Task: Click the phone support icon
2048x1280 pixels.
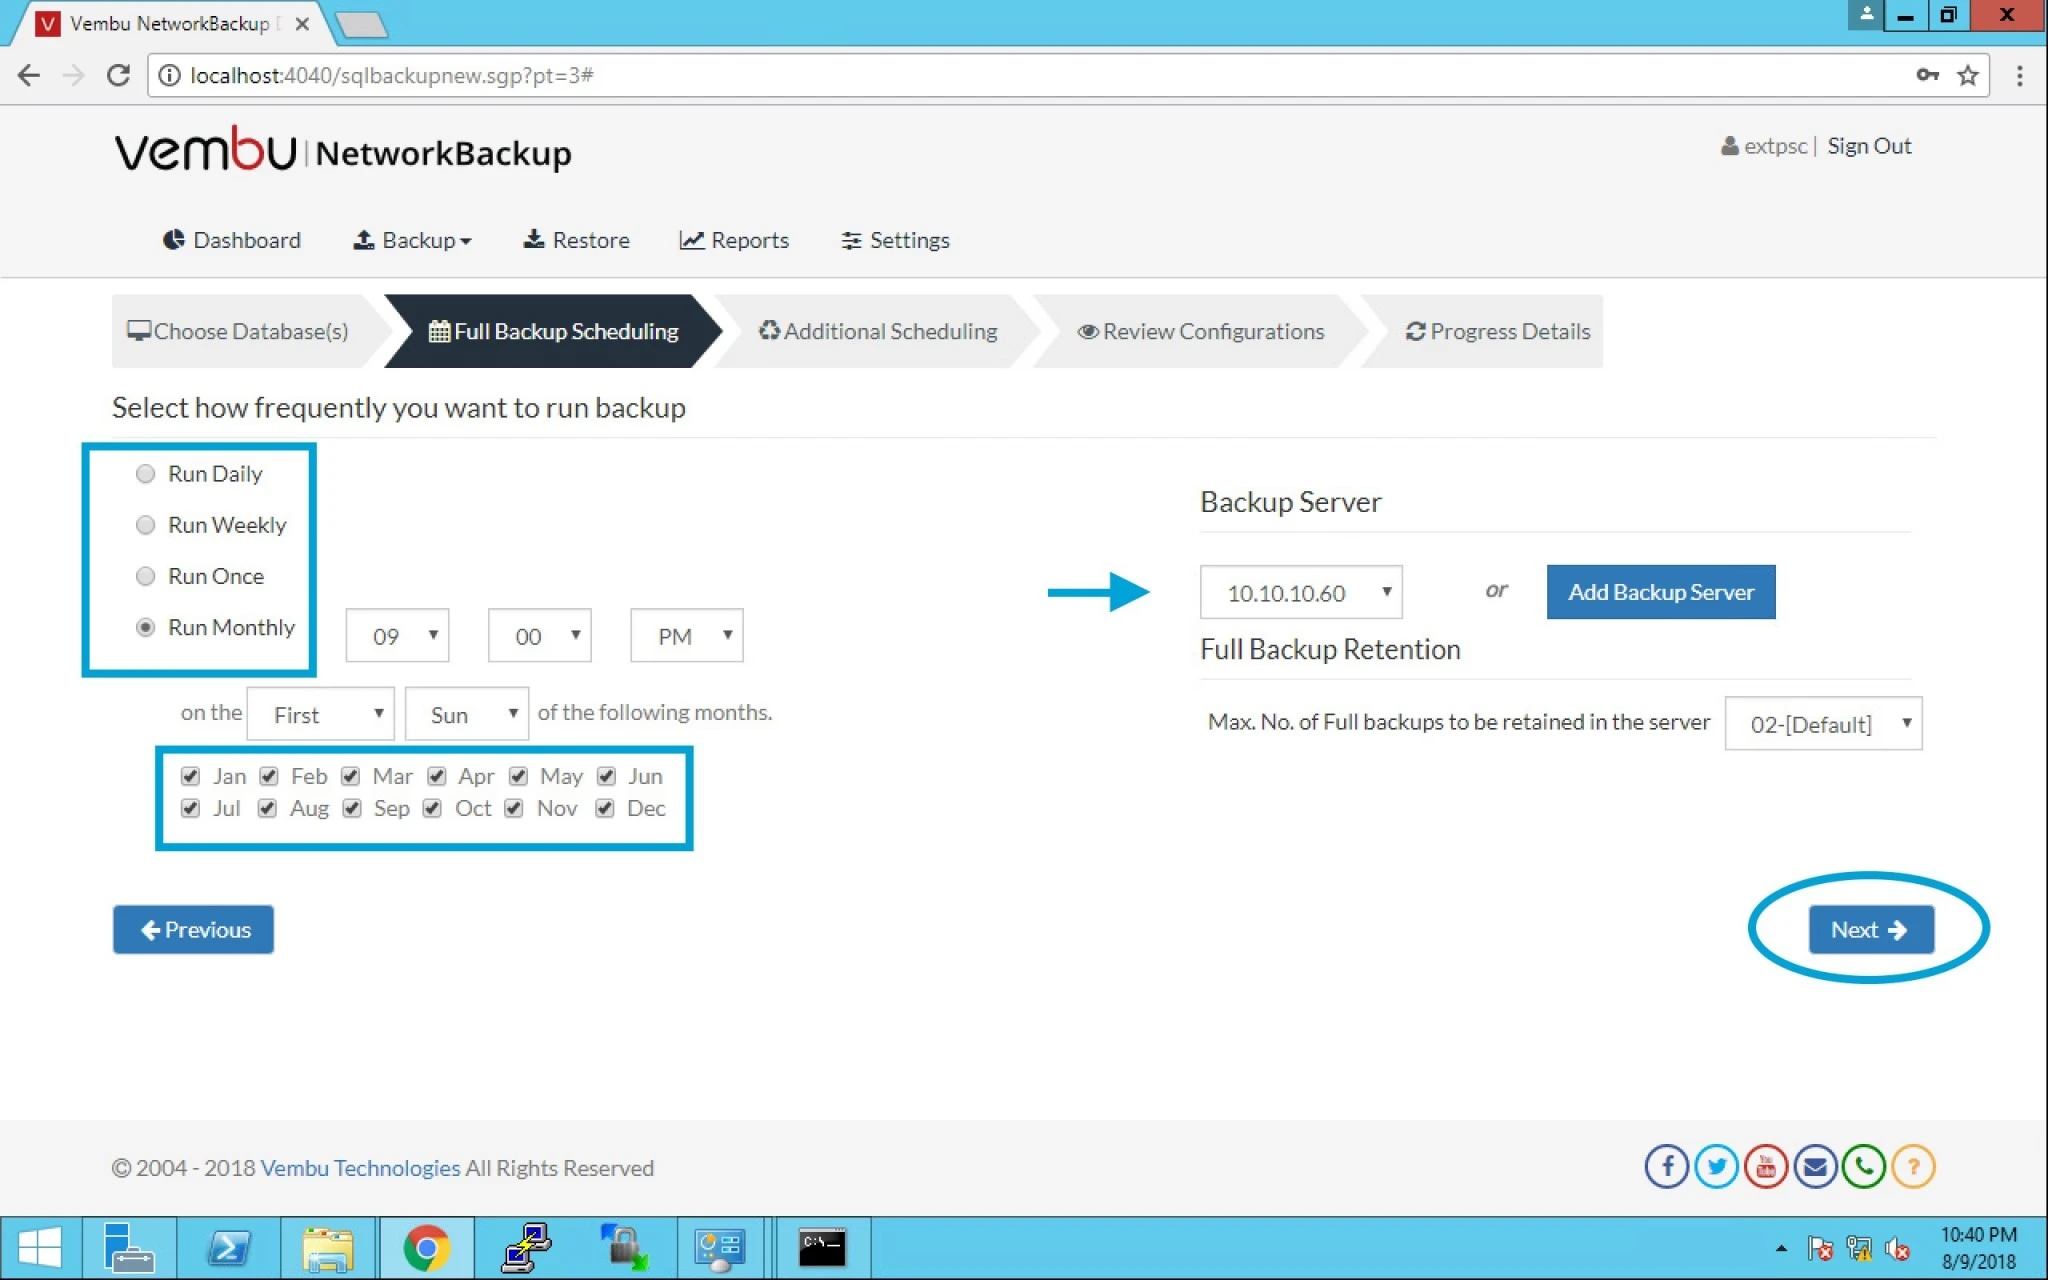Action: coord(1864,1167)
